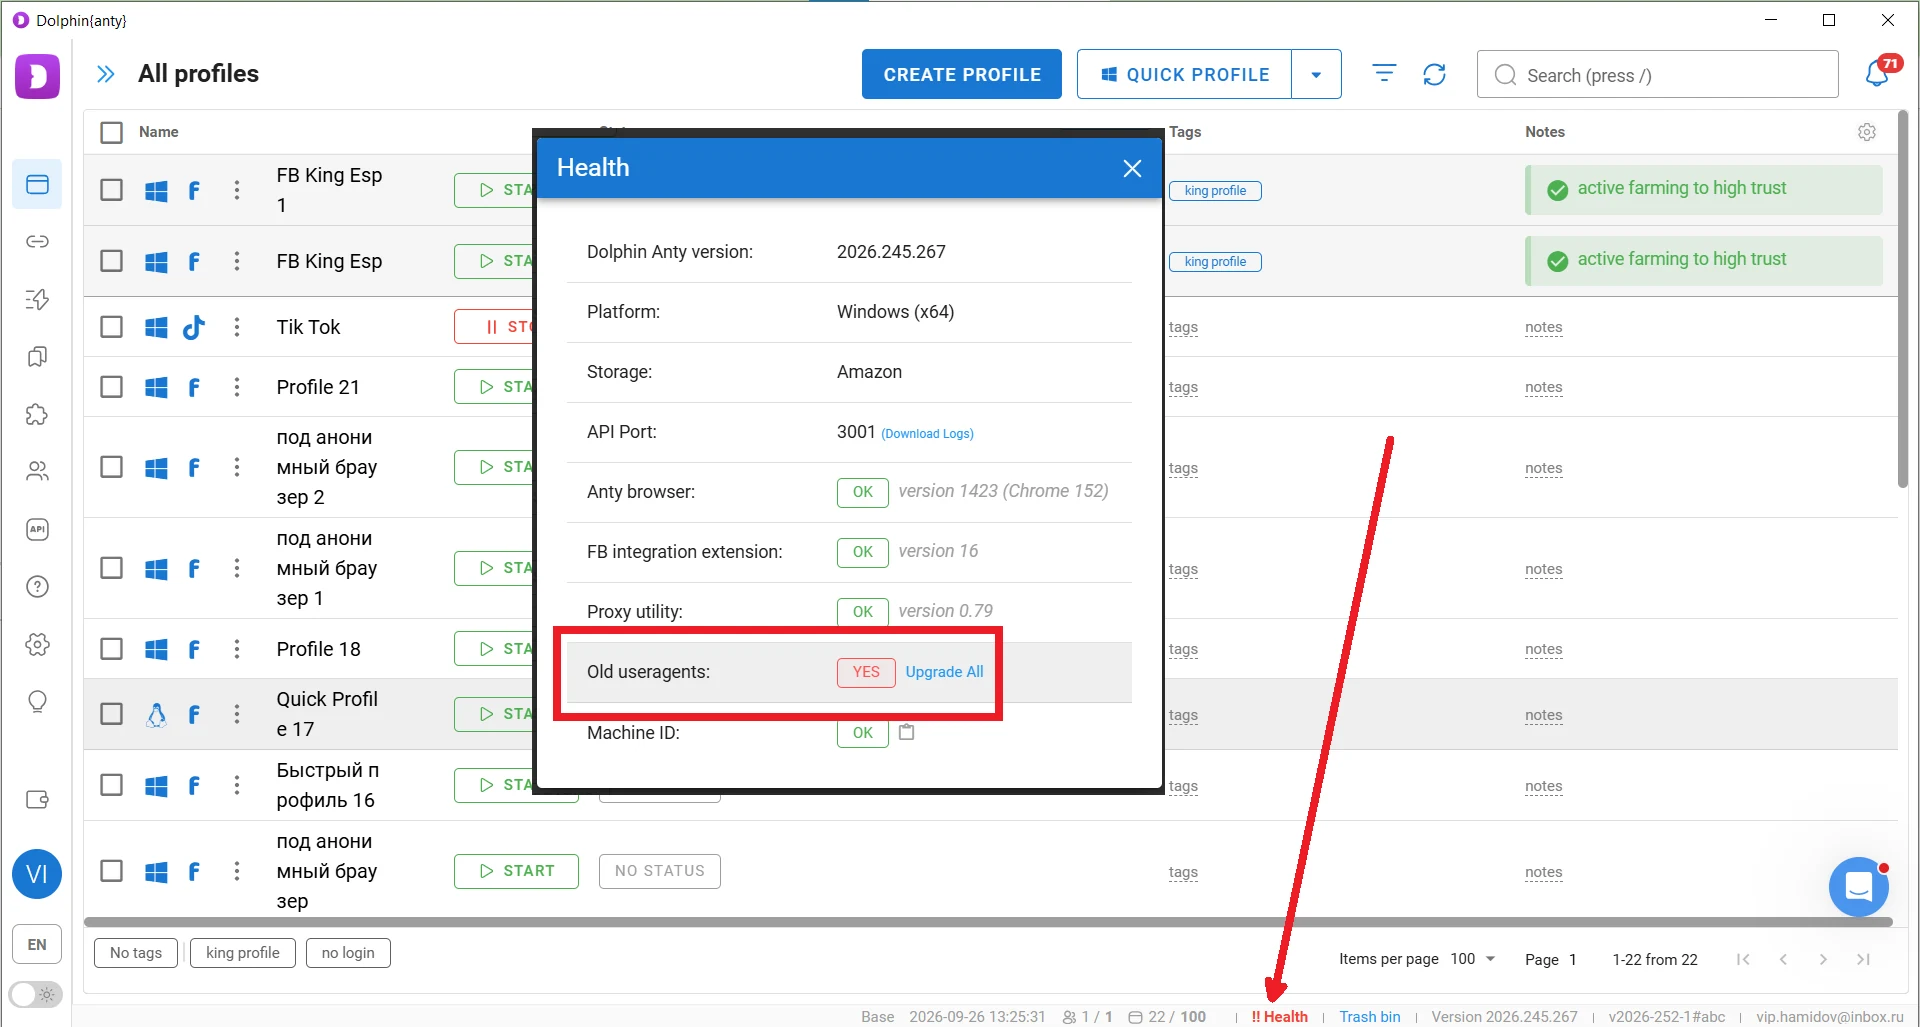Open three-dot menu for Quick Profile 17
Viewport: 1920px width, 1027px height.
pyautogui.click(x=237, y=714)
